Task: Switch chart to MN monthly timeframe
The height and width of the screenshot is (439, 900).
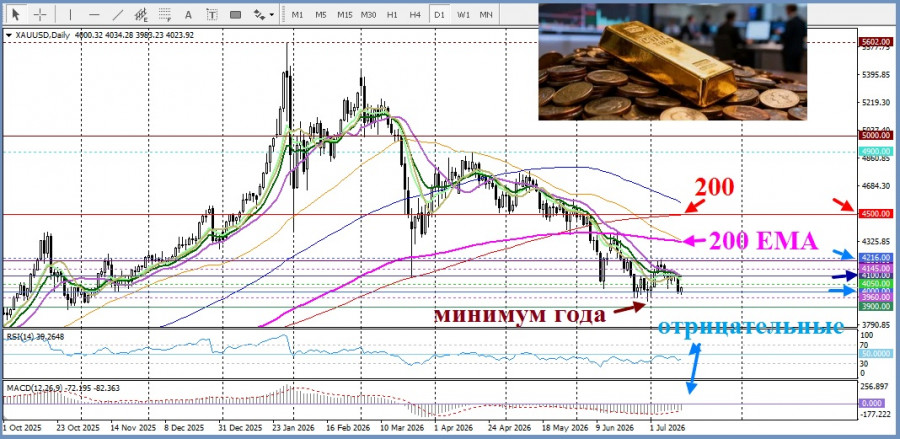Action: point(486,15)
